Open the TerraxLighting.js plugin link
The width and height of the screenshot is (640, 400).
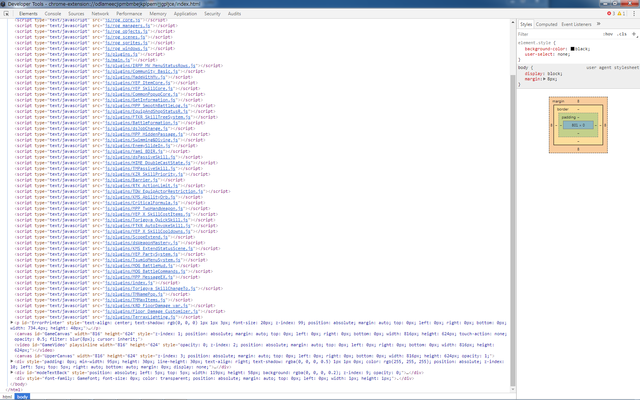tap(140, 317)
